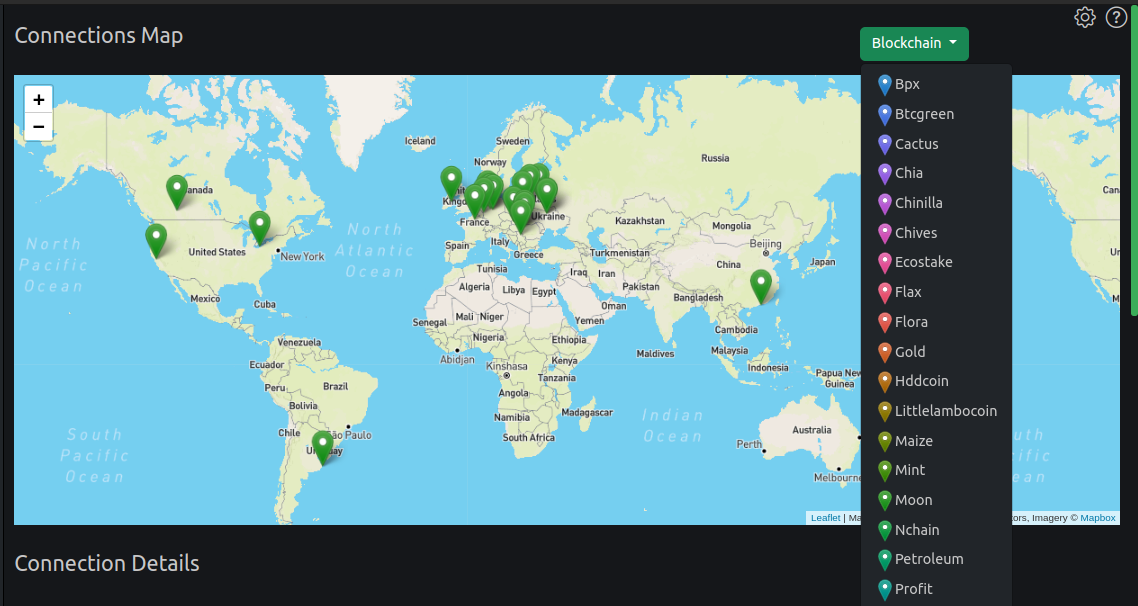Choose Flax from the blockchain list
This screenshot has height=606, width=1138.
[x=936, y=292]
